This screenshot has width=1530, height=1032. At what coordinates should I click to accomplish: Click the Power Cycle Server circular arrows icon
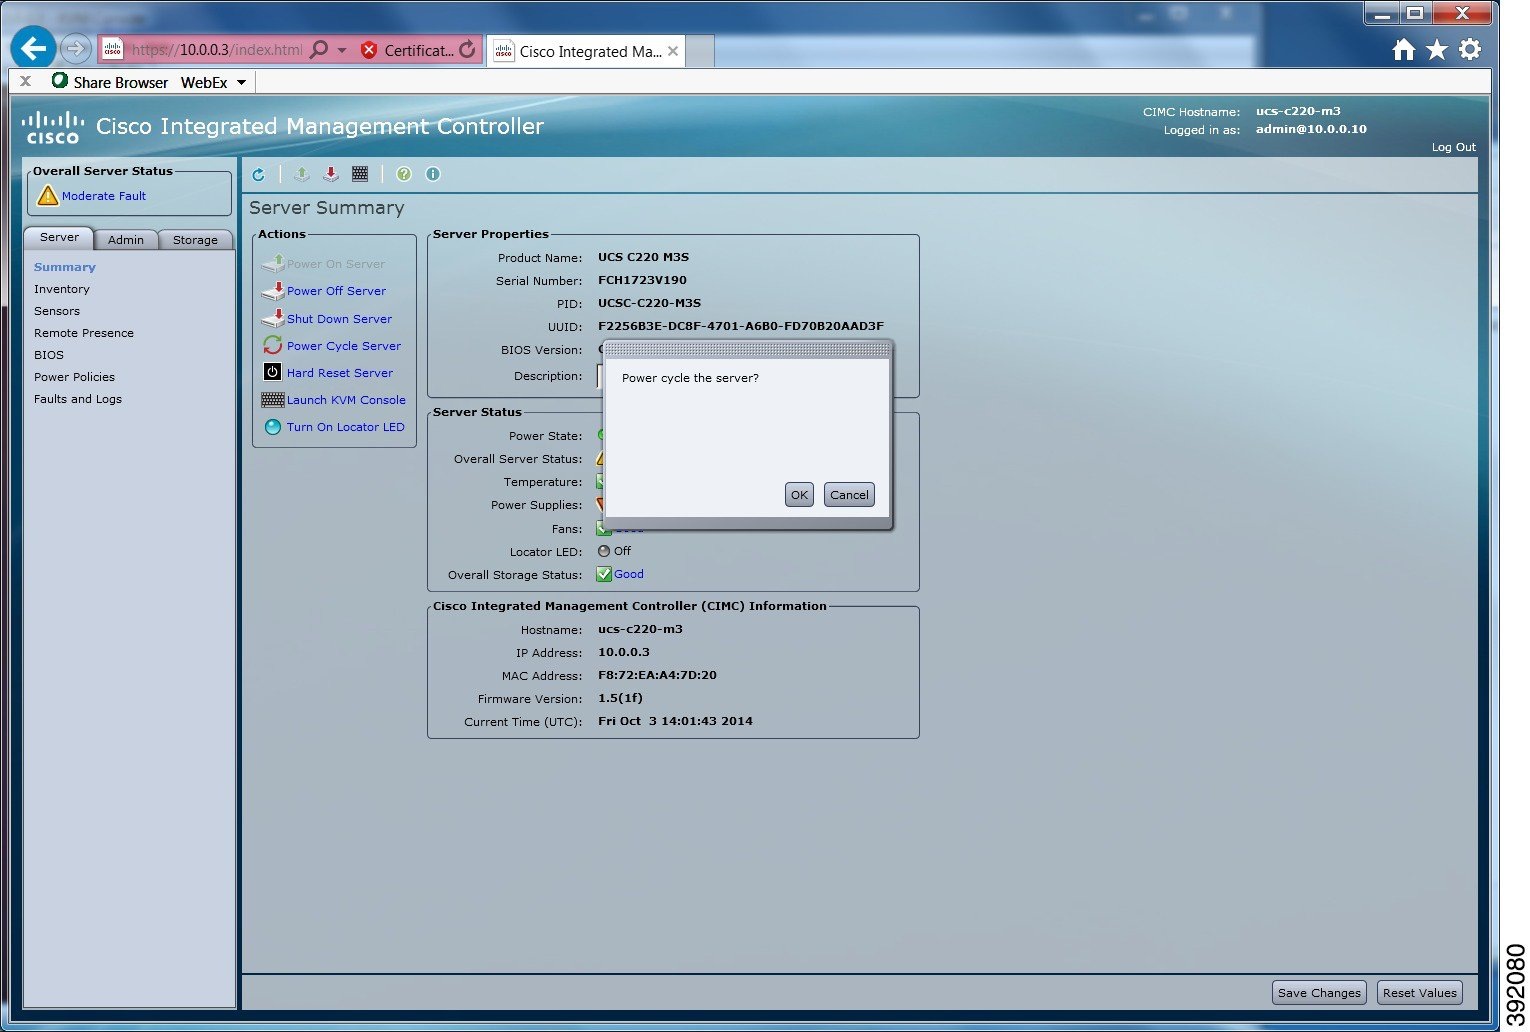pos(271,345)
